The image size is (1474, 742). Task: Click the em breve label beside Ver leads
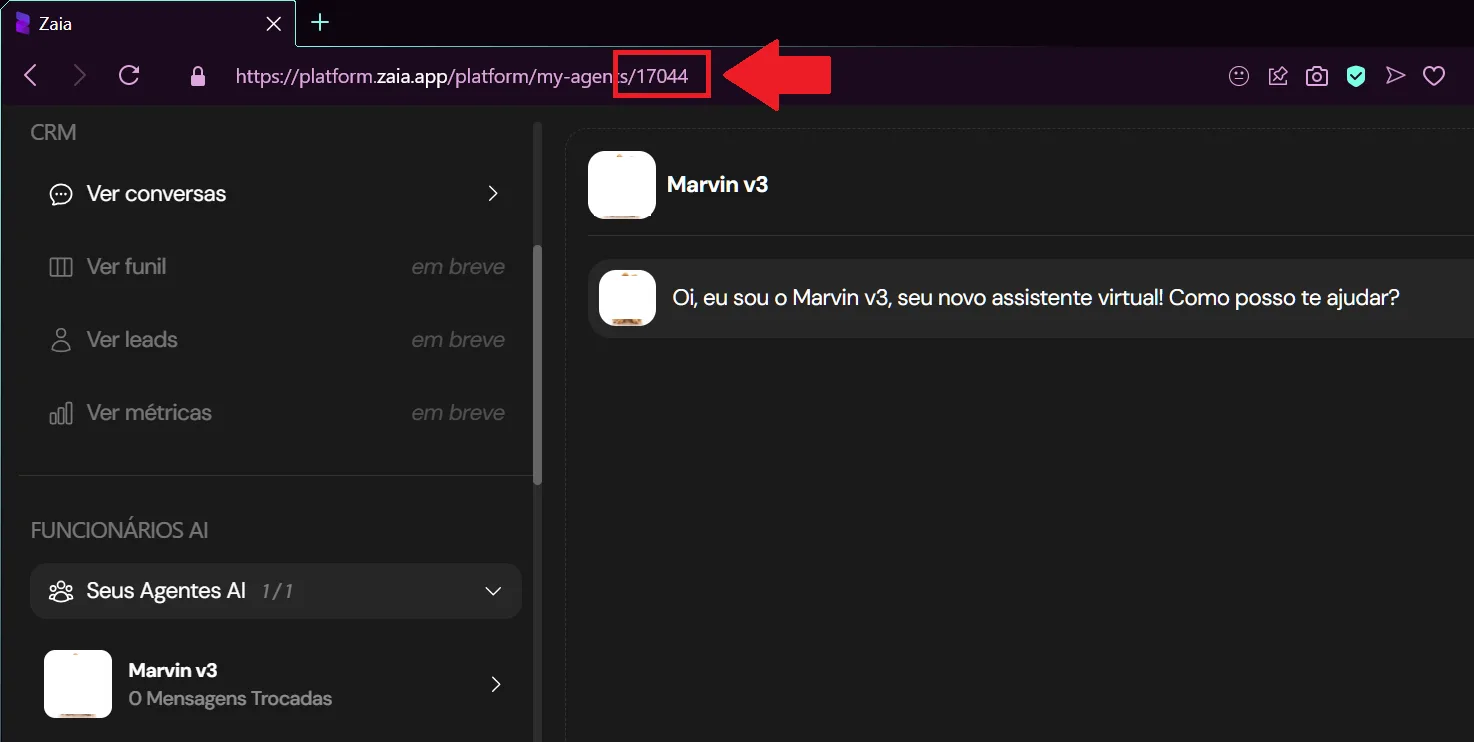click(458, 340)
